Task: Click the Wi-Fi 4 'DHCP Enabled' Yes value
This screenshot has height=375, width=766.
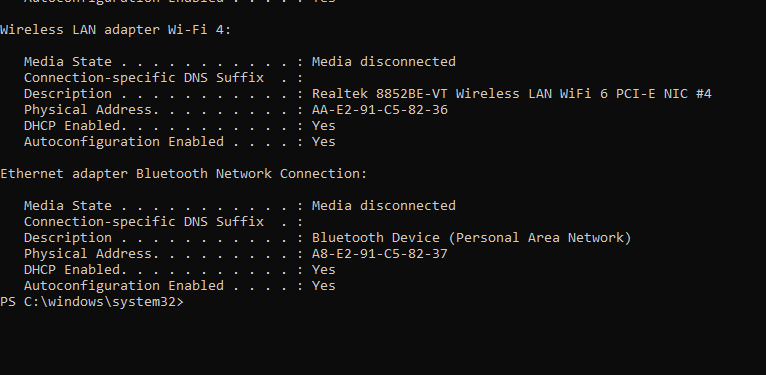Action: tap(323, 126)
